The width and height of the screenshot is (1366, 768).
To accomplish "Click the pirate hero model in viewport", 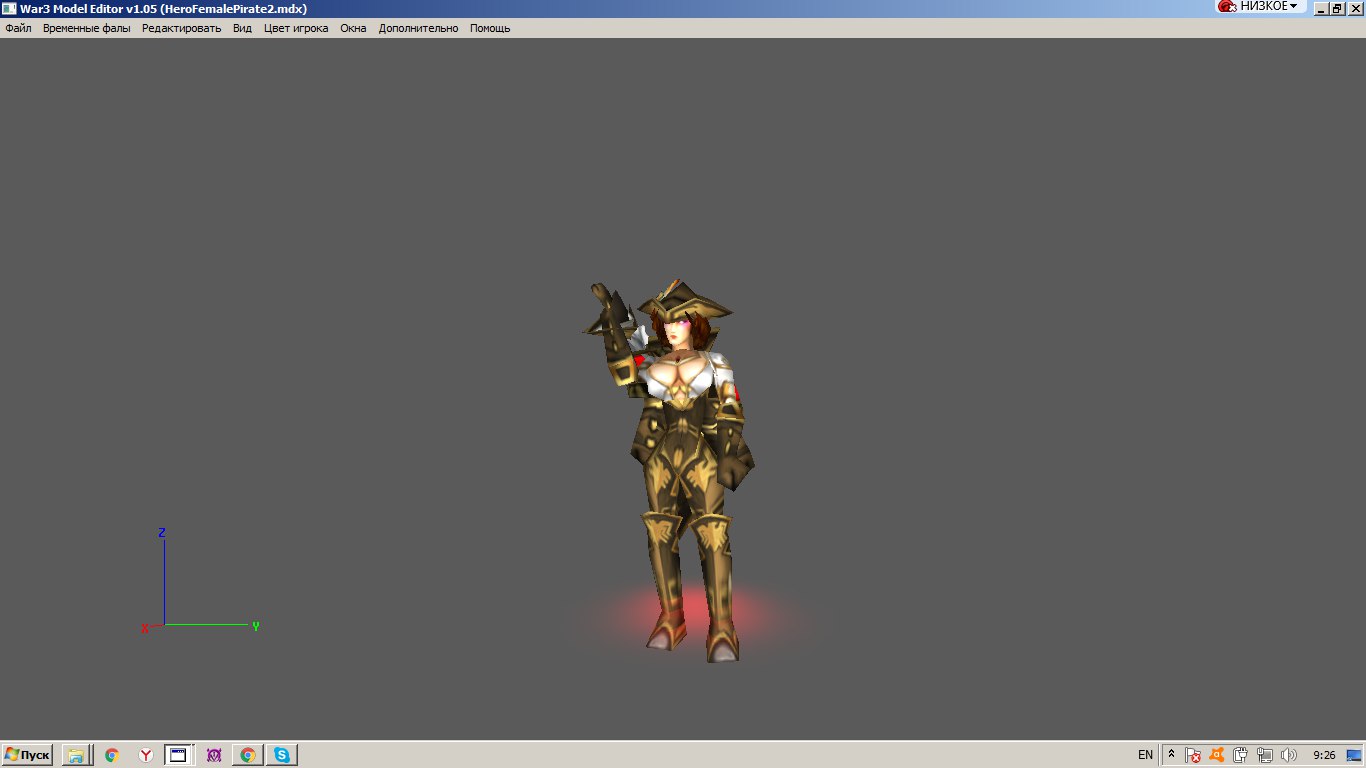I will point(678,470).
